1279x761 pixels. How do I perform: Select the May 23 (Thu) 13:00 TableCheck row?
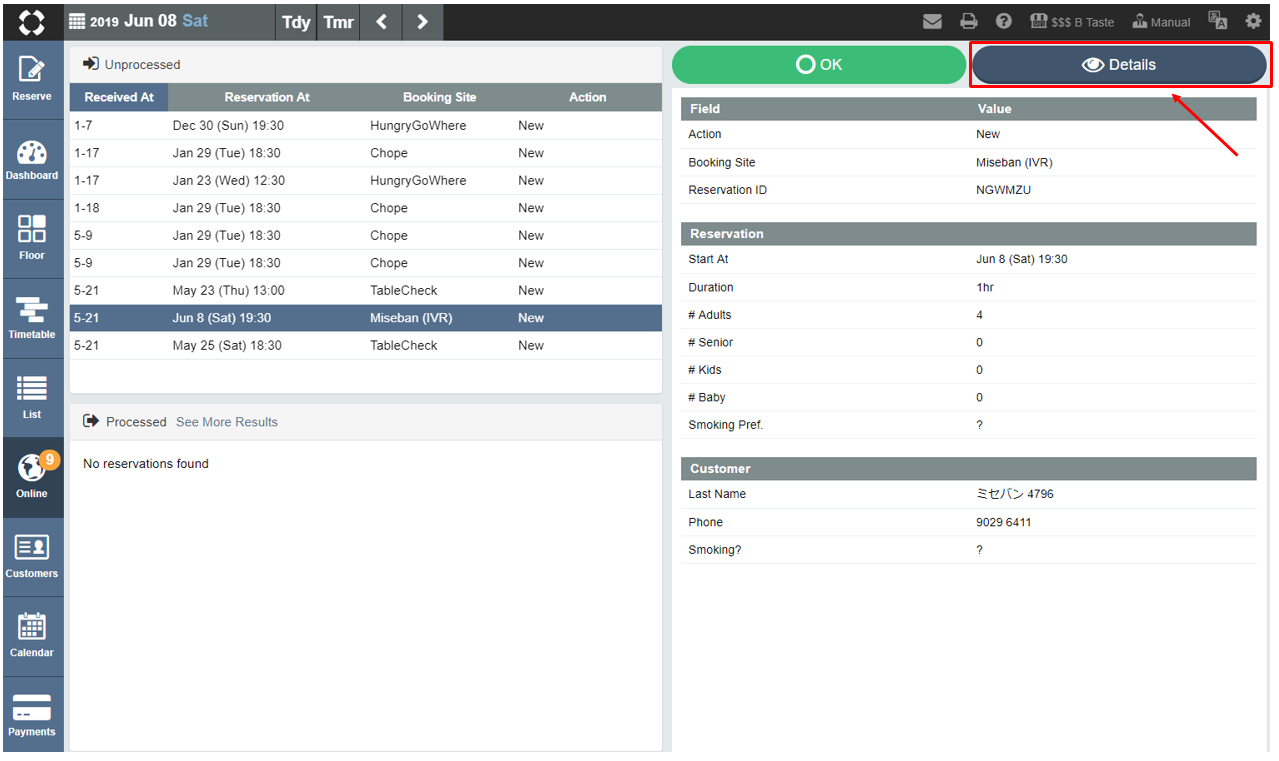[x=366, y=291]
